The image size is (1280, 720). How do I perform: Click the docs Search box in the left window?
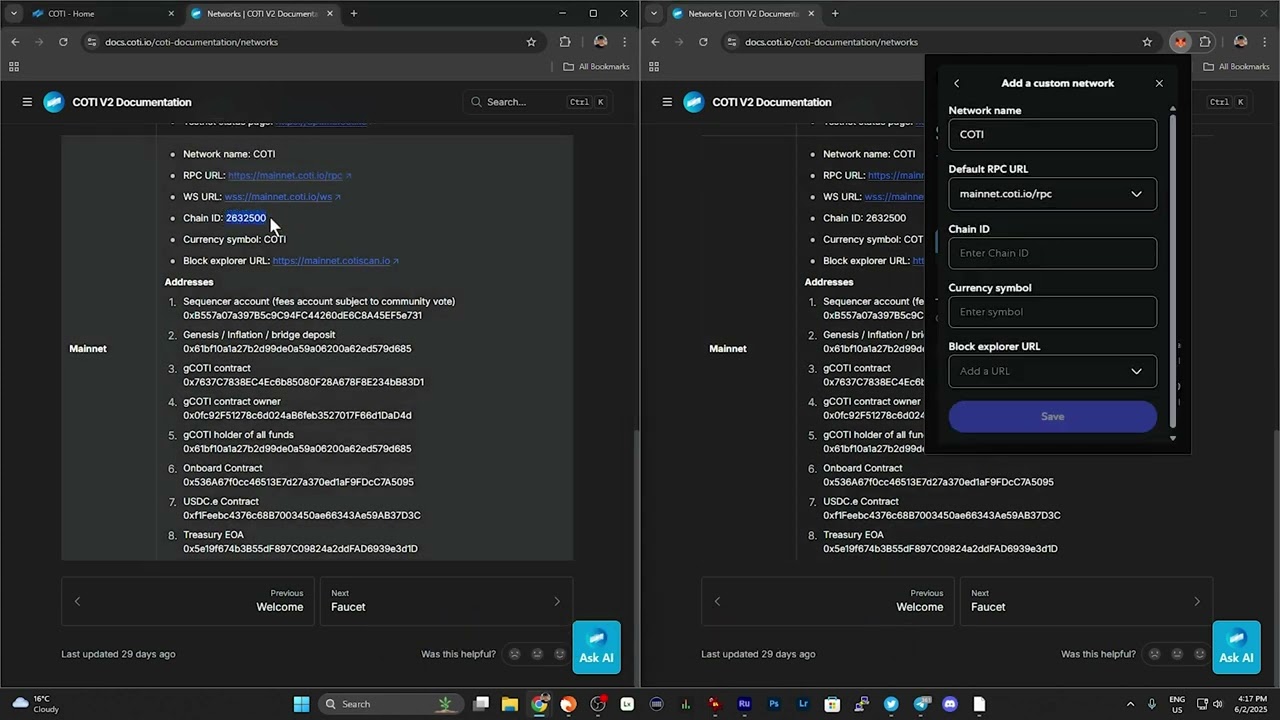click(538, 102)
